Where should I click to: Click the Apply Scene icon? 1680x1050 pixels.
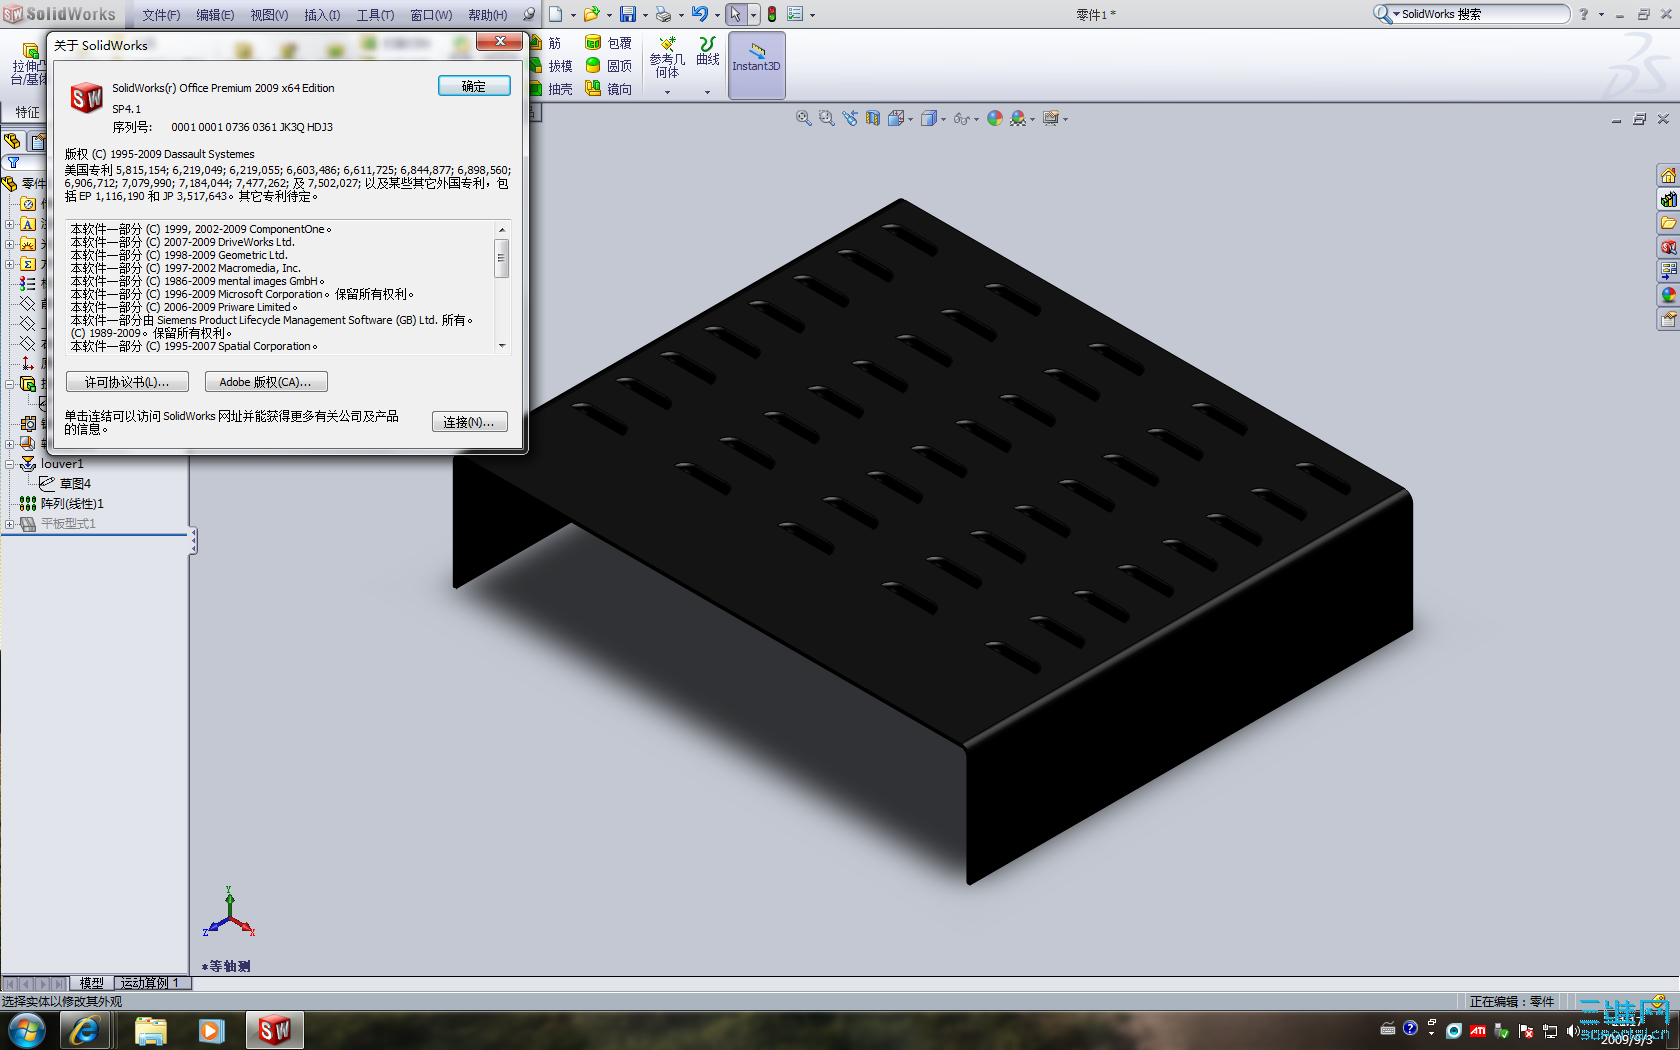[1018, 118]
